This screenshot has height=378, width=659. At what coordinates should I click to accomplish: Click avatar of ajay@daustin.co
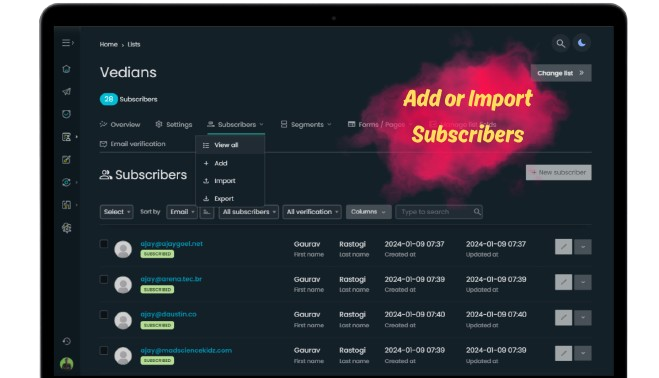click(123, 320)
